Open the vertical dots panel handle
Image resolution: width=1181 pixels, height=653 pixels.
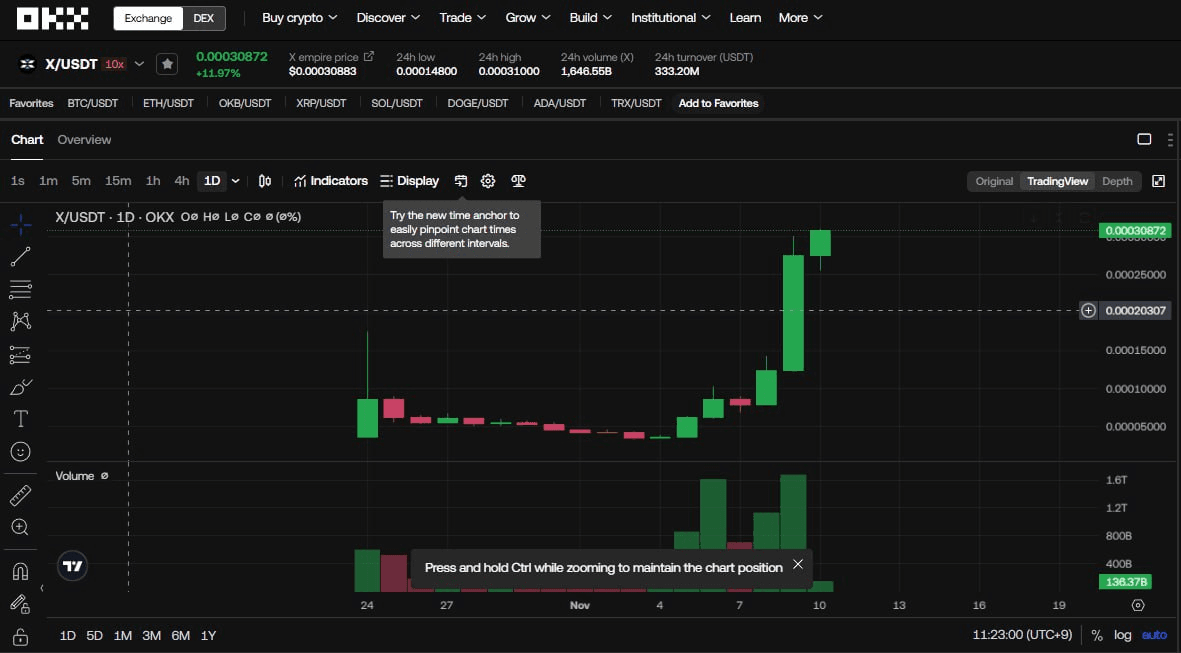[1170, 139]
